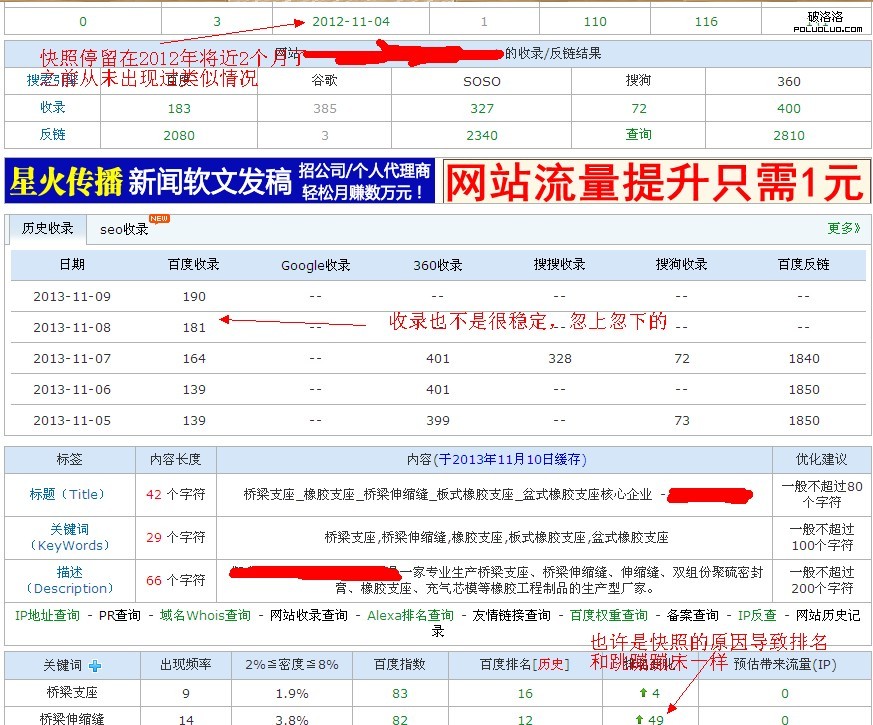Click the 破洛洛 logo in top corner

pos(825,21)
